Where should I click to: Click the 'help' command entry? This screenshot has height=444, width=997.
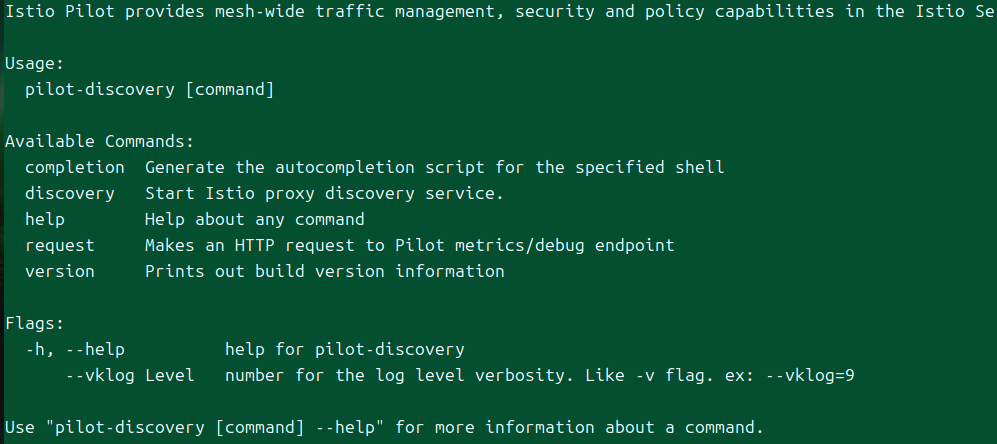45,219
